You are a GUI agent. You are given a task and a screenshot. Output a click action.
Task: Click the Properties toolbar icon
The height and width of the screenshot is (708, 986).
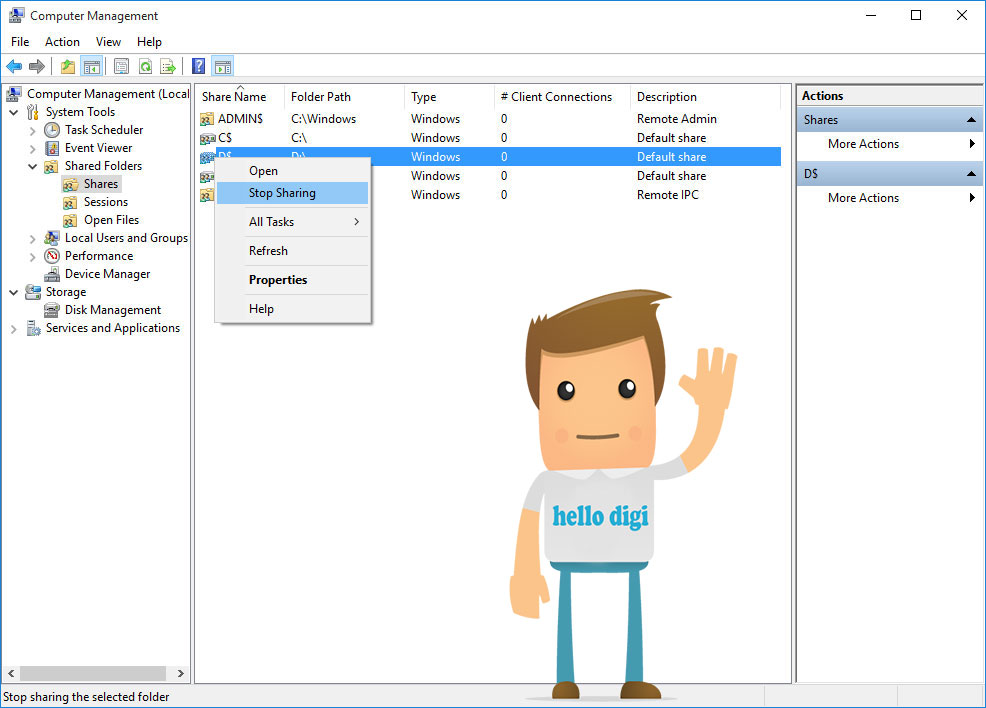pos(121,66)
